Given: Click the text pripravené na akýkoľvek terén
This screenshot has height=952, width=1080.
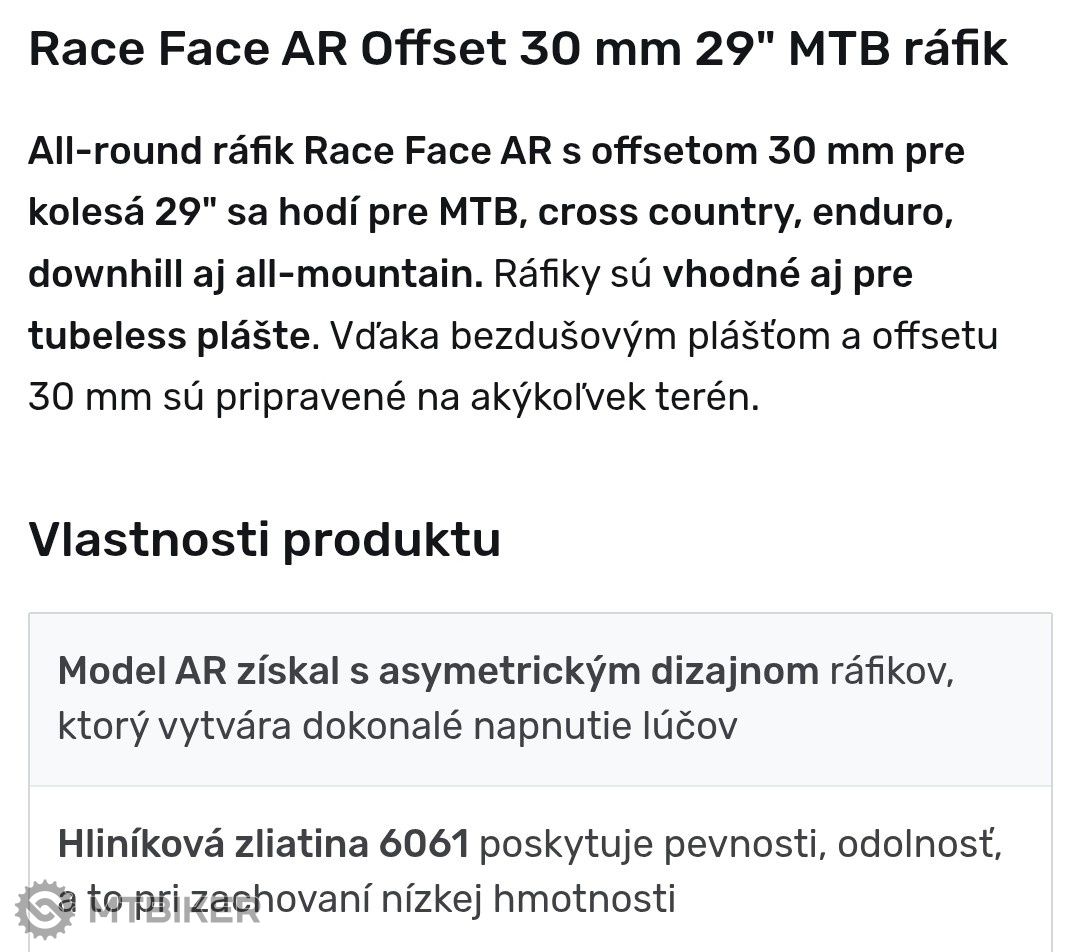Looking at the screenshot, I should point(486,397).
